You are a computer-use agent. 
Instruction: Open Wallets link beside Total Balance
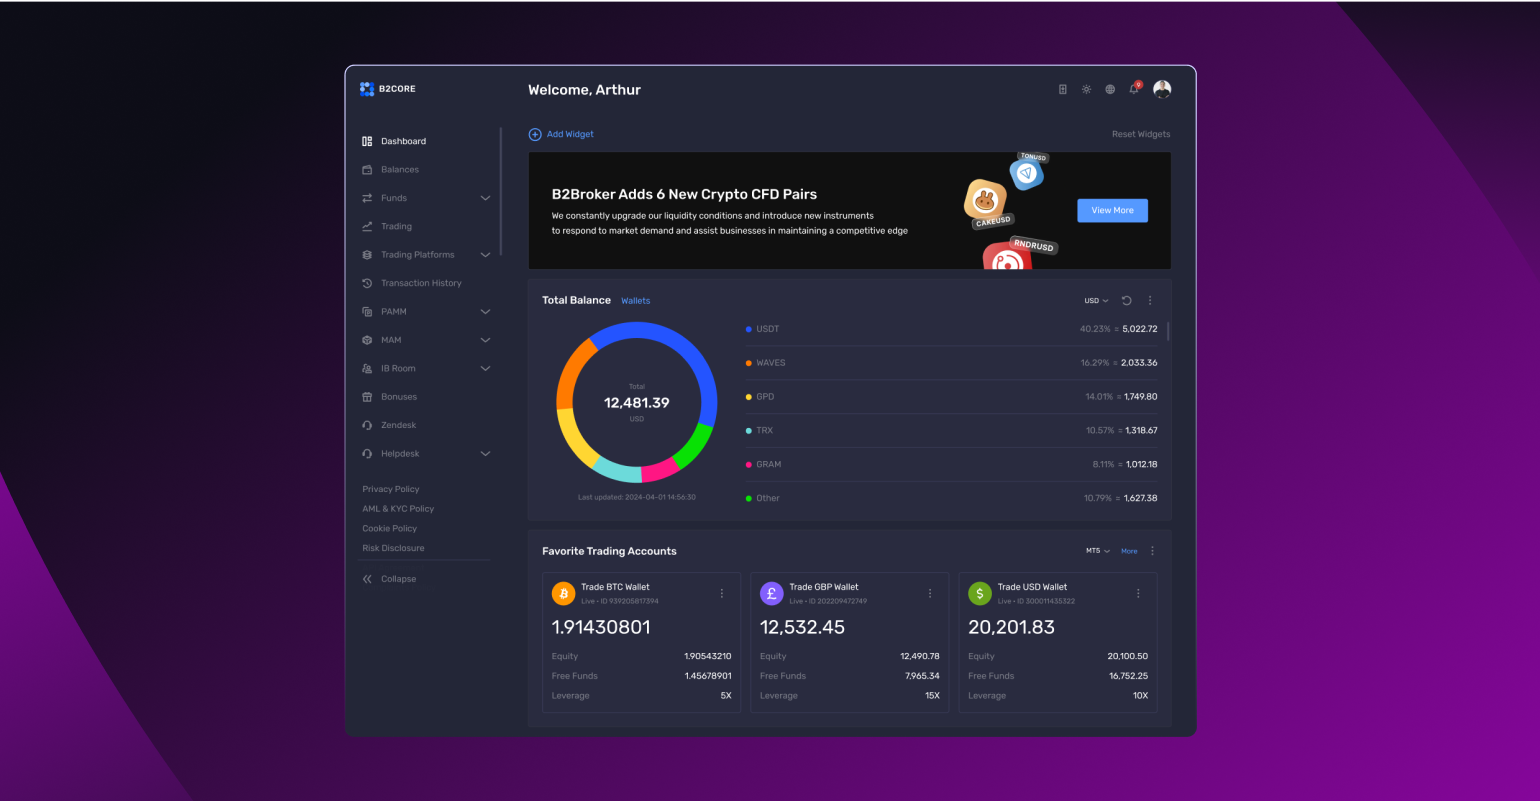point(635,301)
